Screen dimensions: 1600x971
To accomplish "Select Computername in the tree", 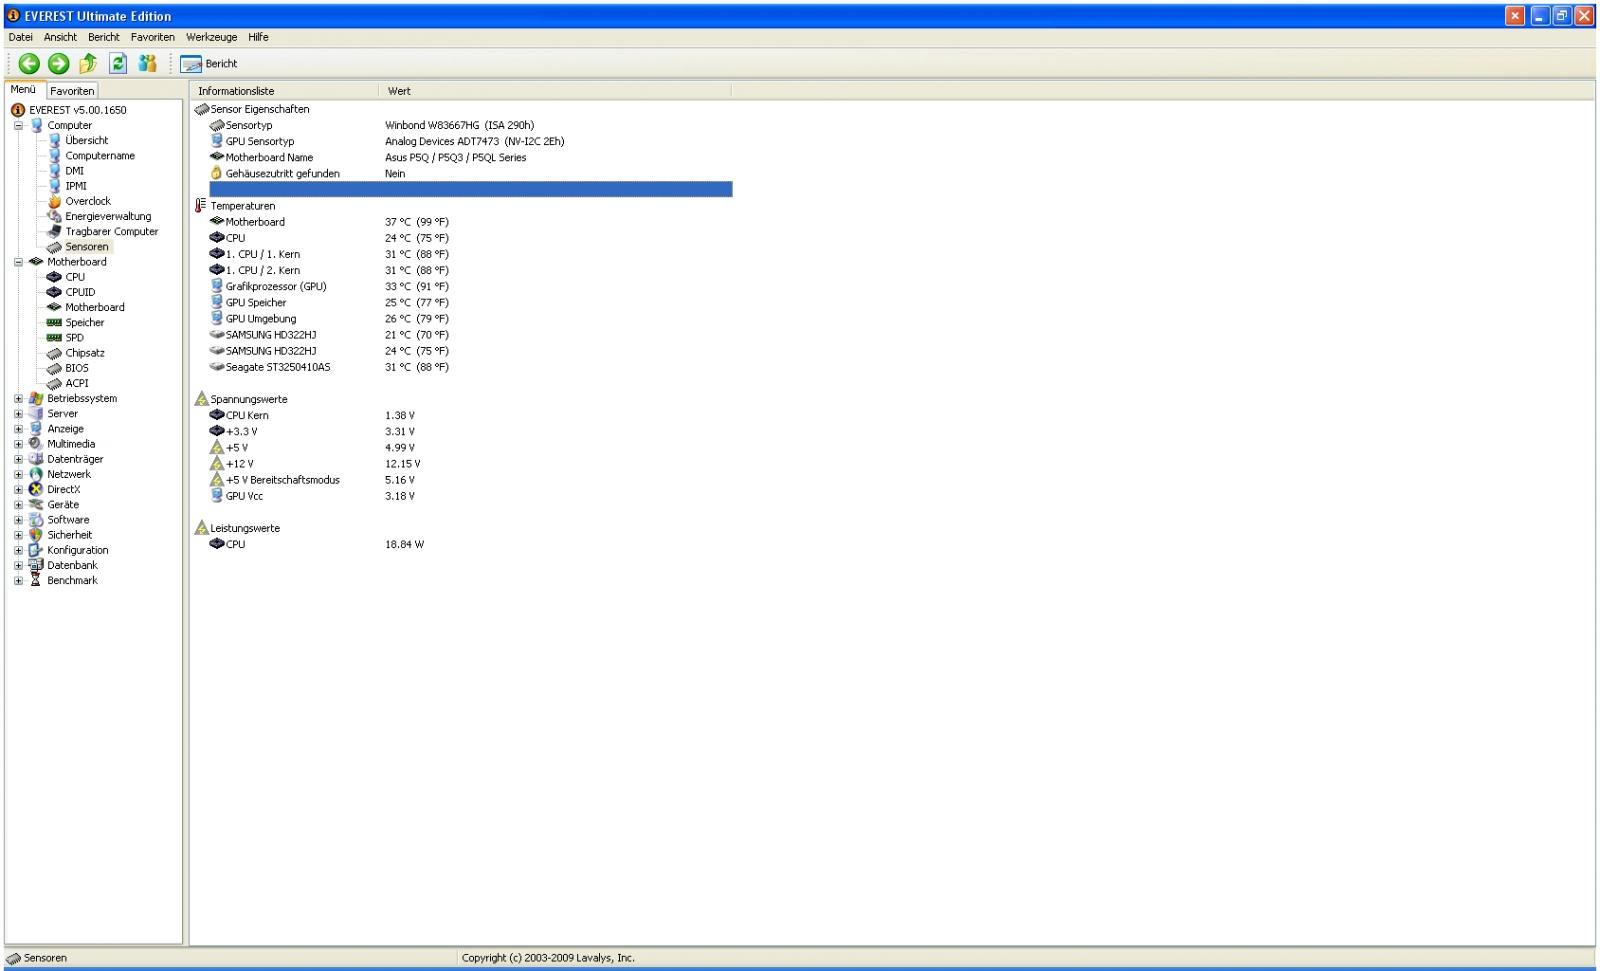I will click(100, 156).
